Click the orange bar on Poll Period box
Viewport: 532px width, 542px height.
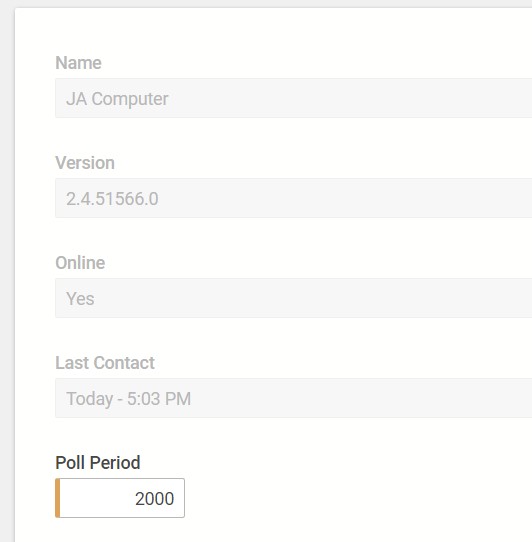click(57, 498)
